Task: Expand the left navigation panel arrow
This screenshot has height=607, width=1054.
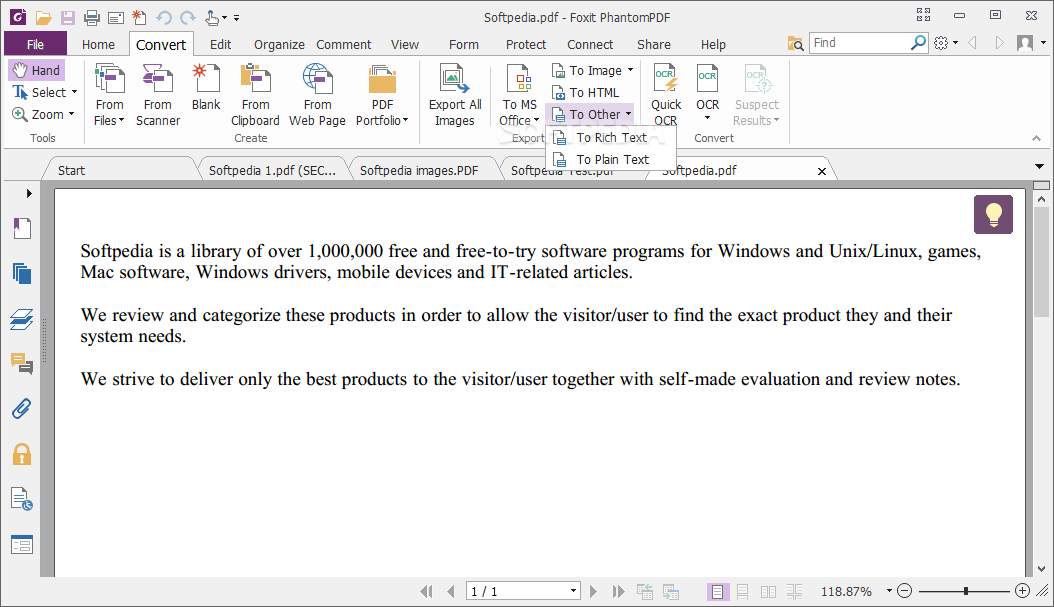Action: click(x=29, y=194)
